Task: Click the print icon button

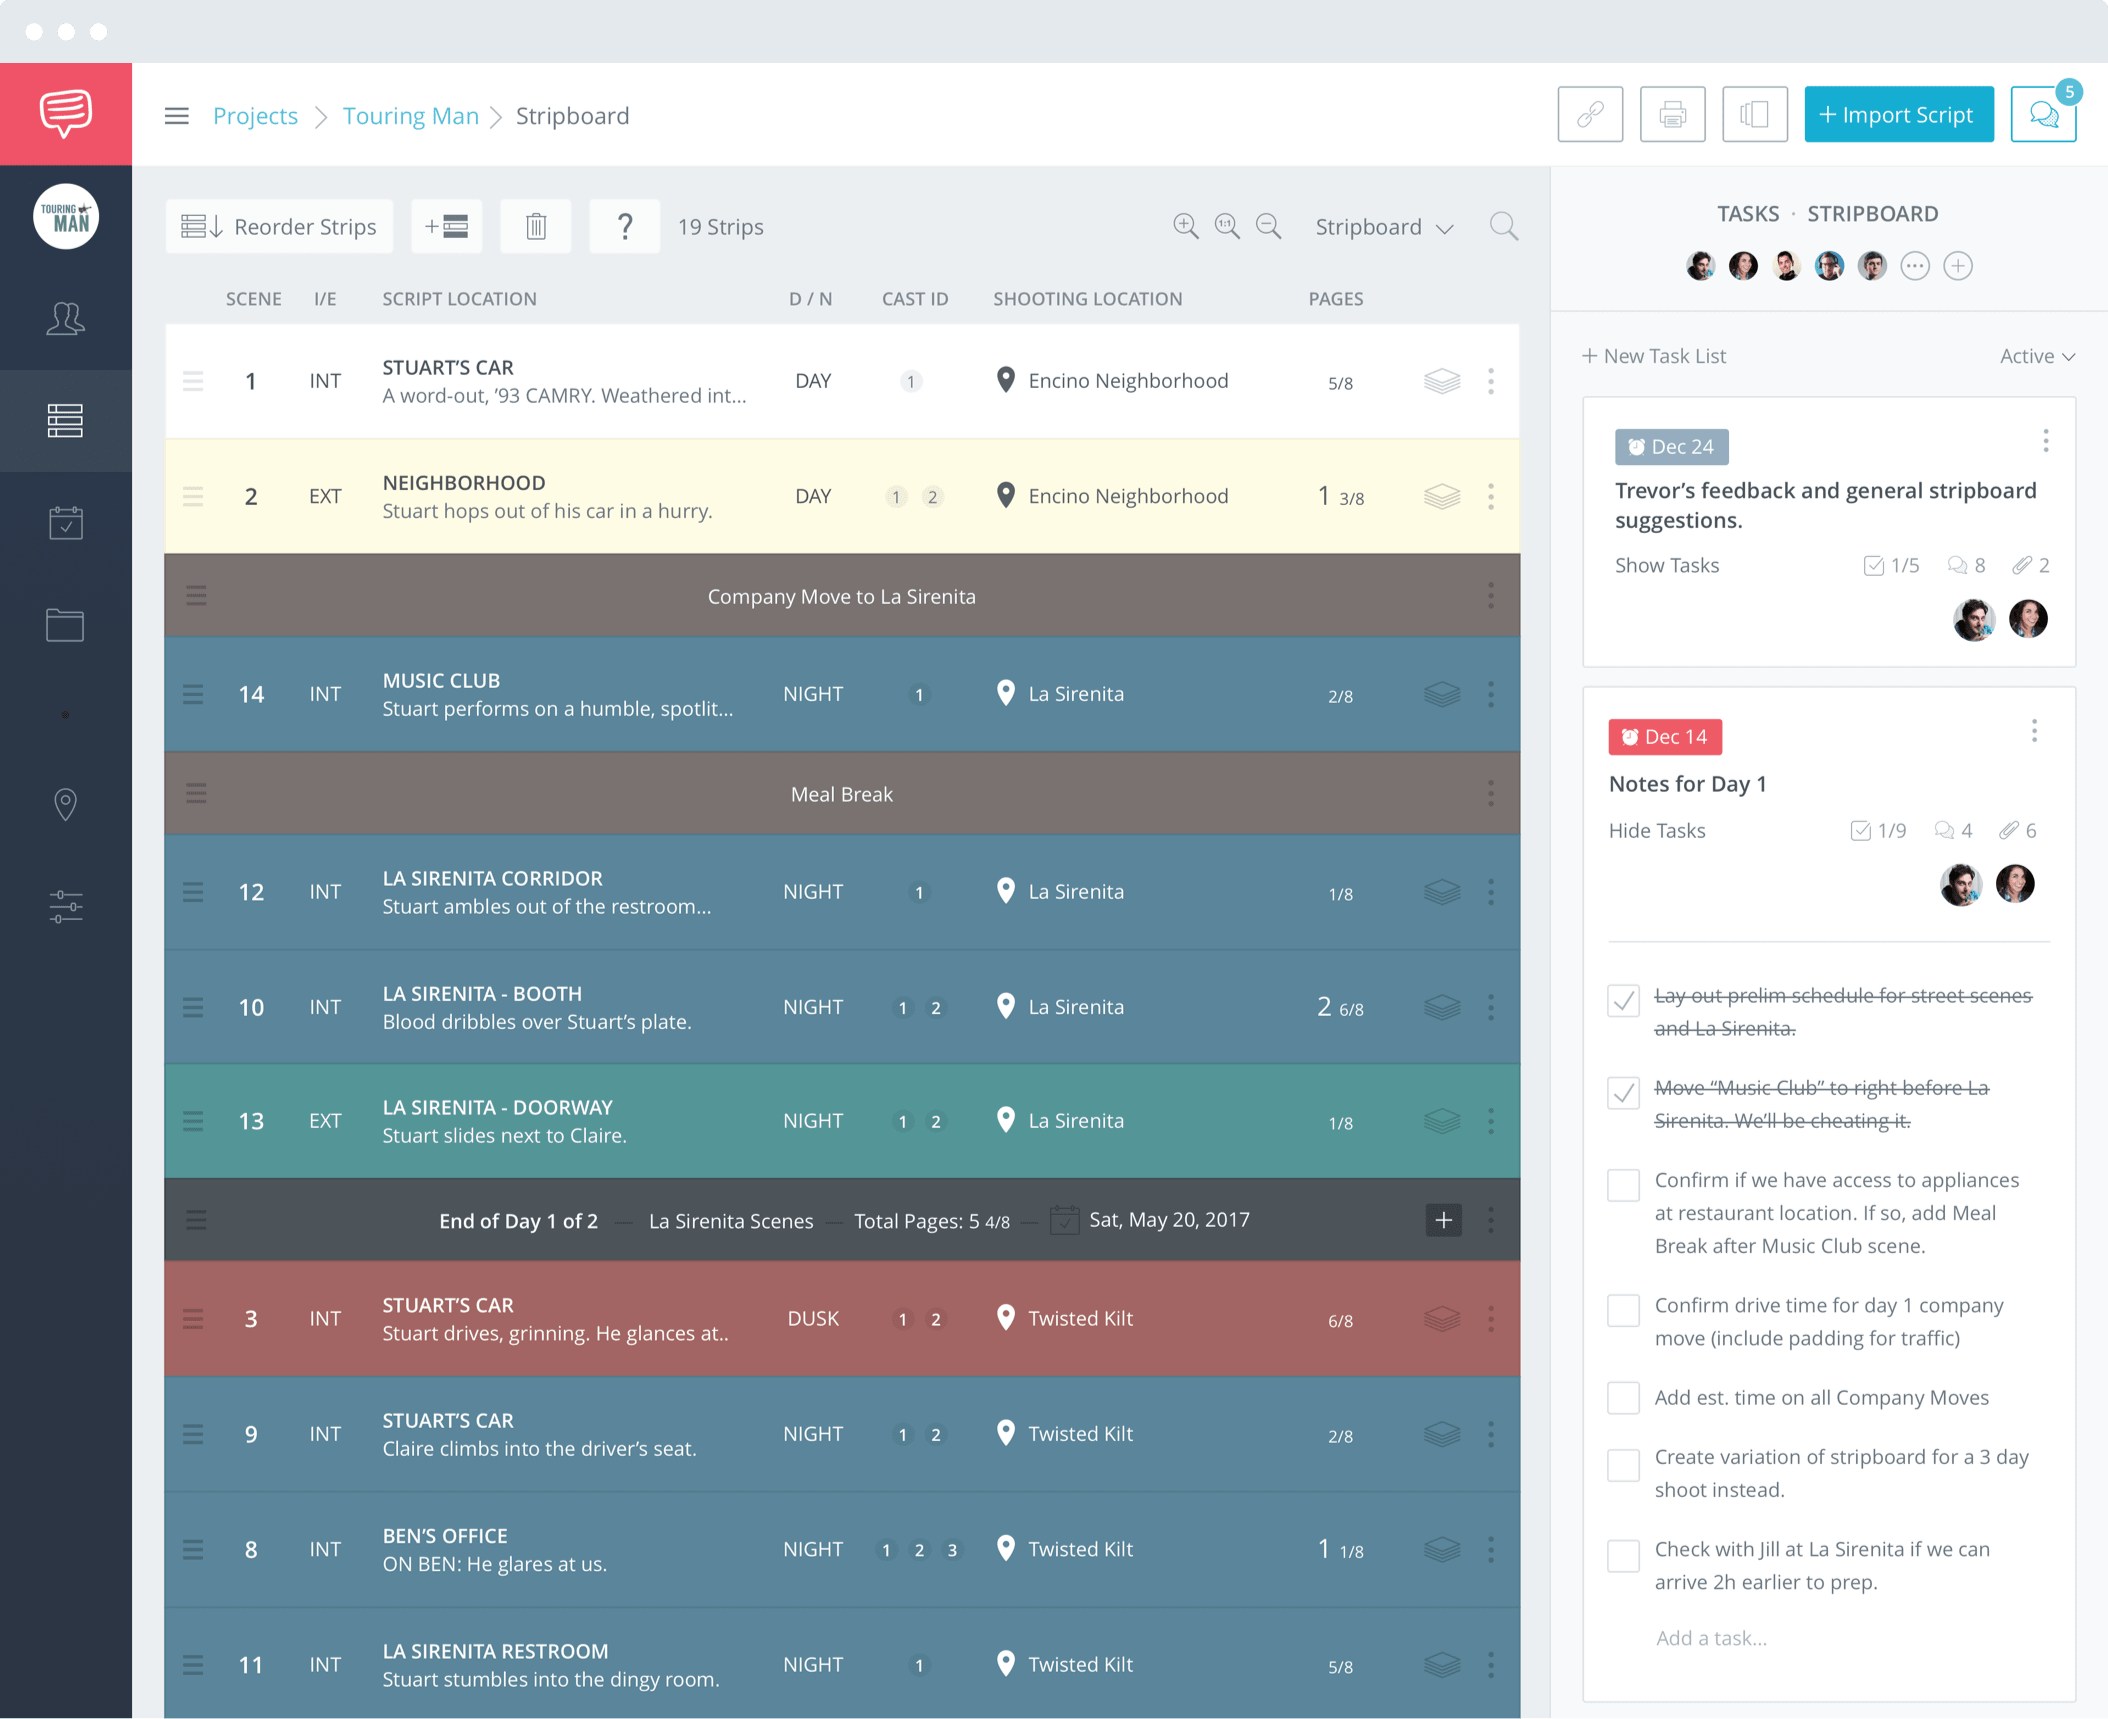Action: pyautogui.click(x=1672, y=114)
